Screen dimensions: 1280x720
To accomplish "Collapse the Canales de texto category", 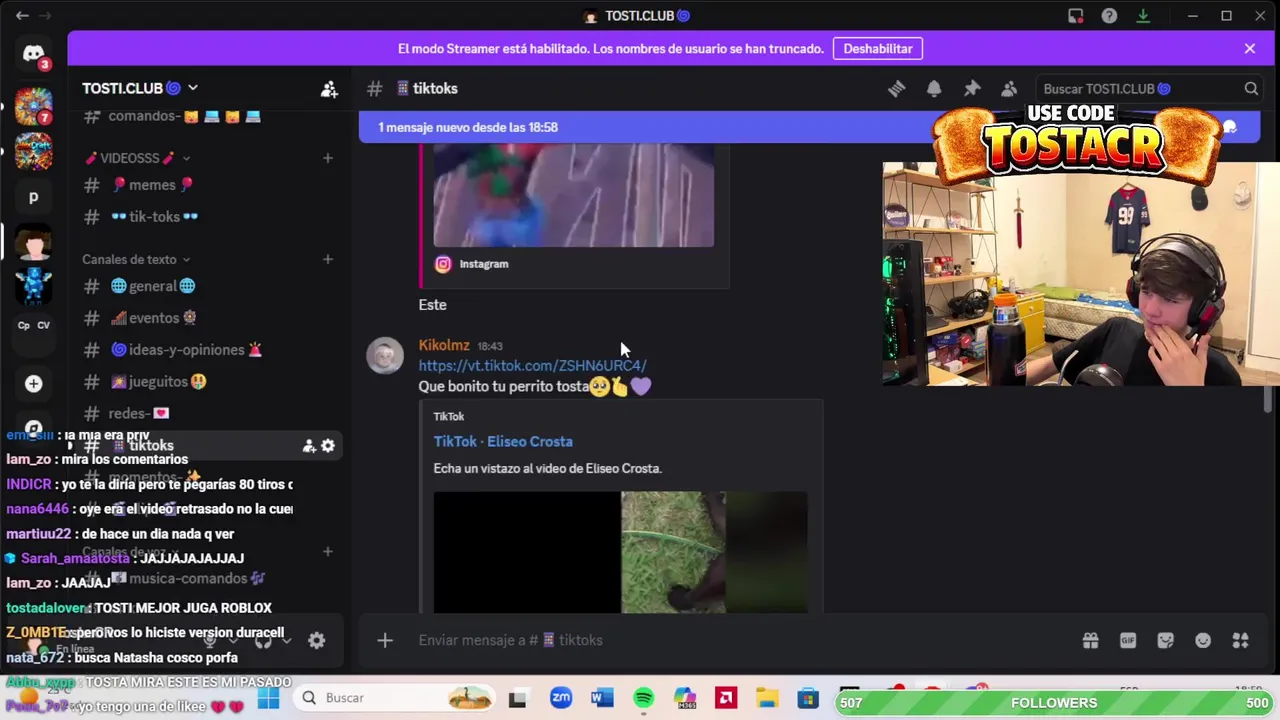I will tap(136, 260).
